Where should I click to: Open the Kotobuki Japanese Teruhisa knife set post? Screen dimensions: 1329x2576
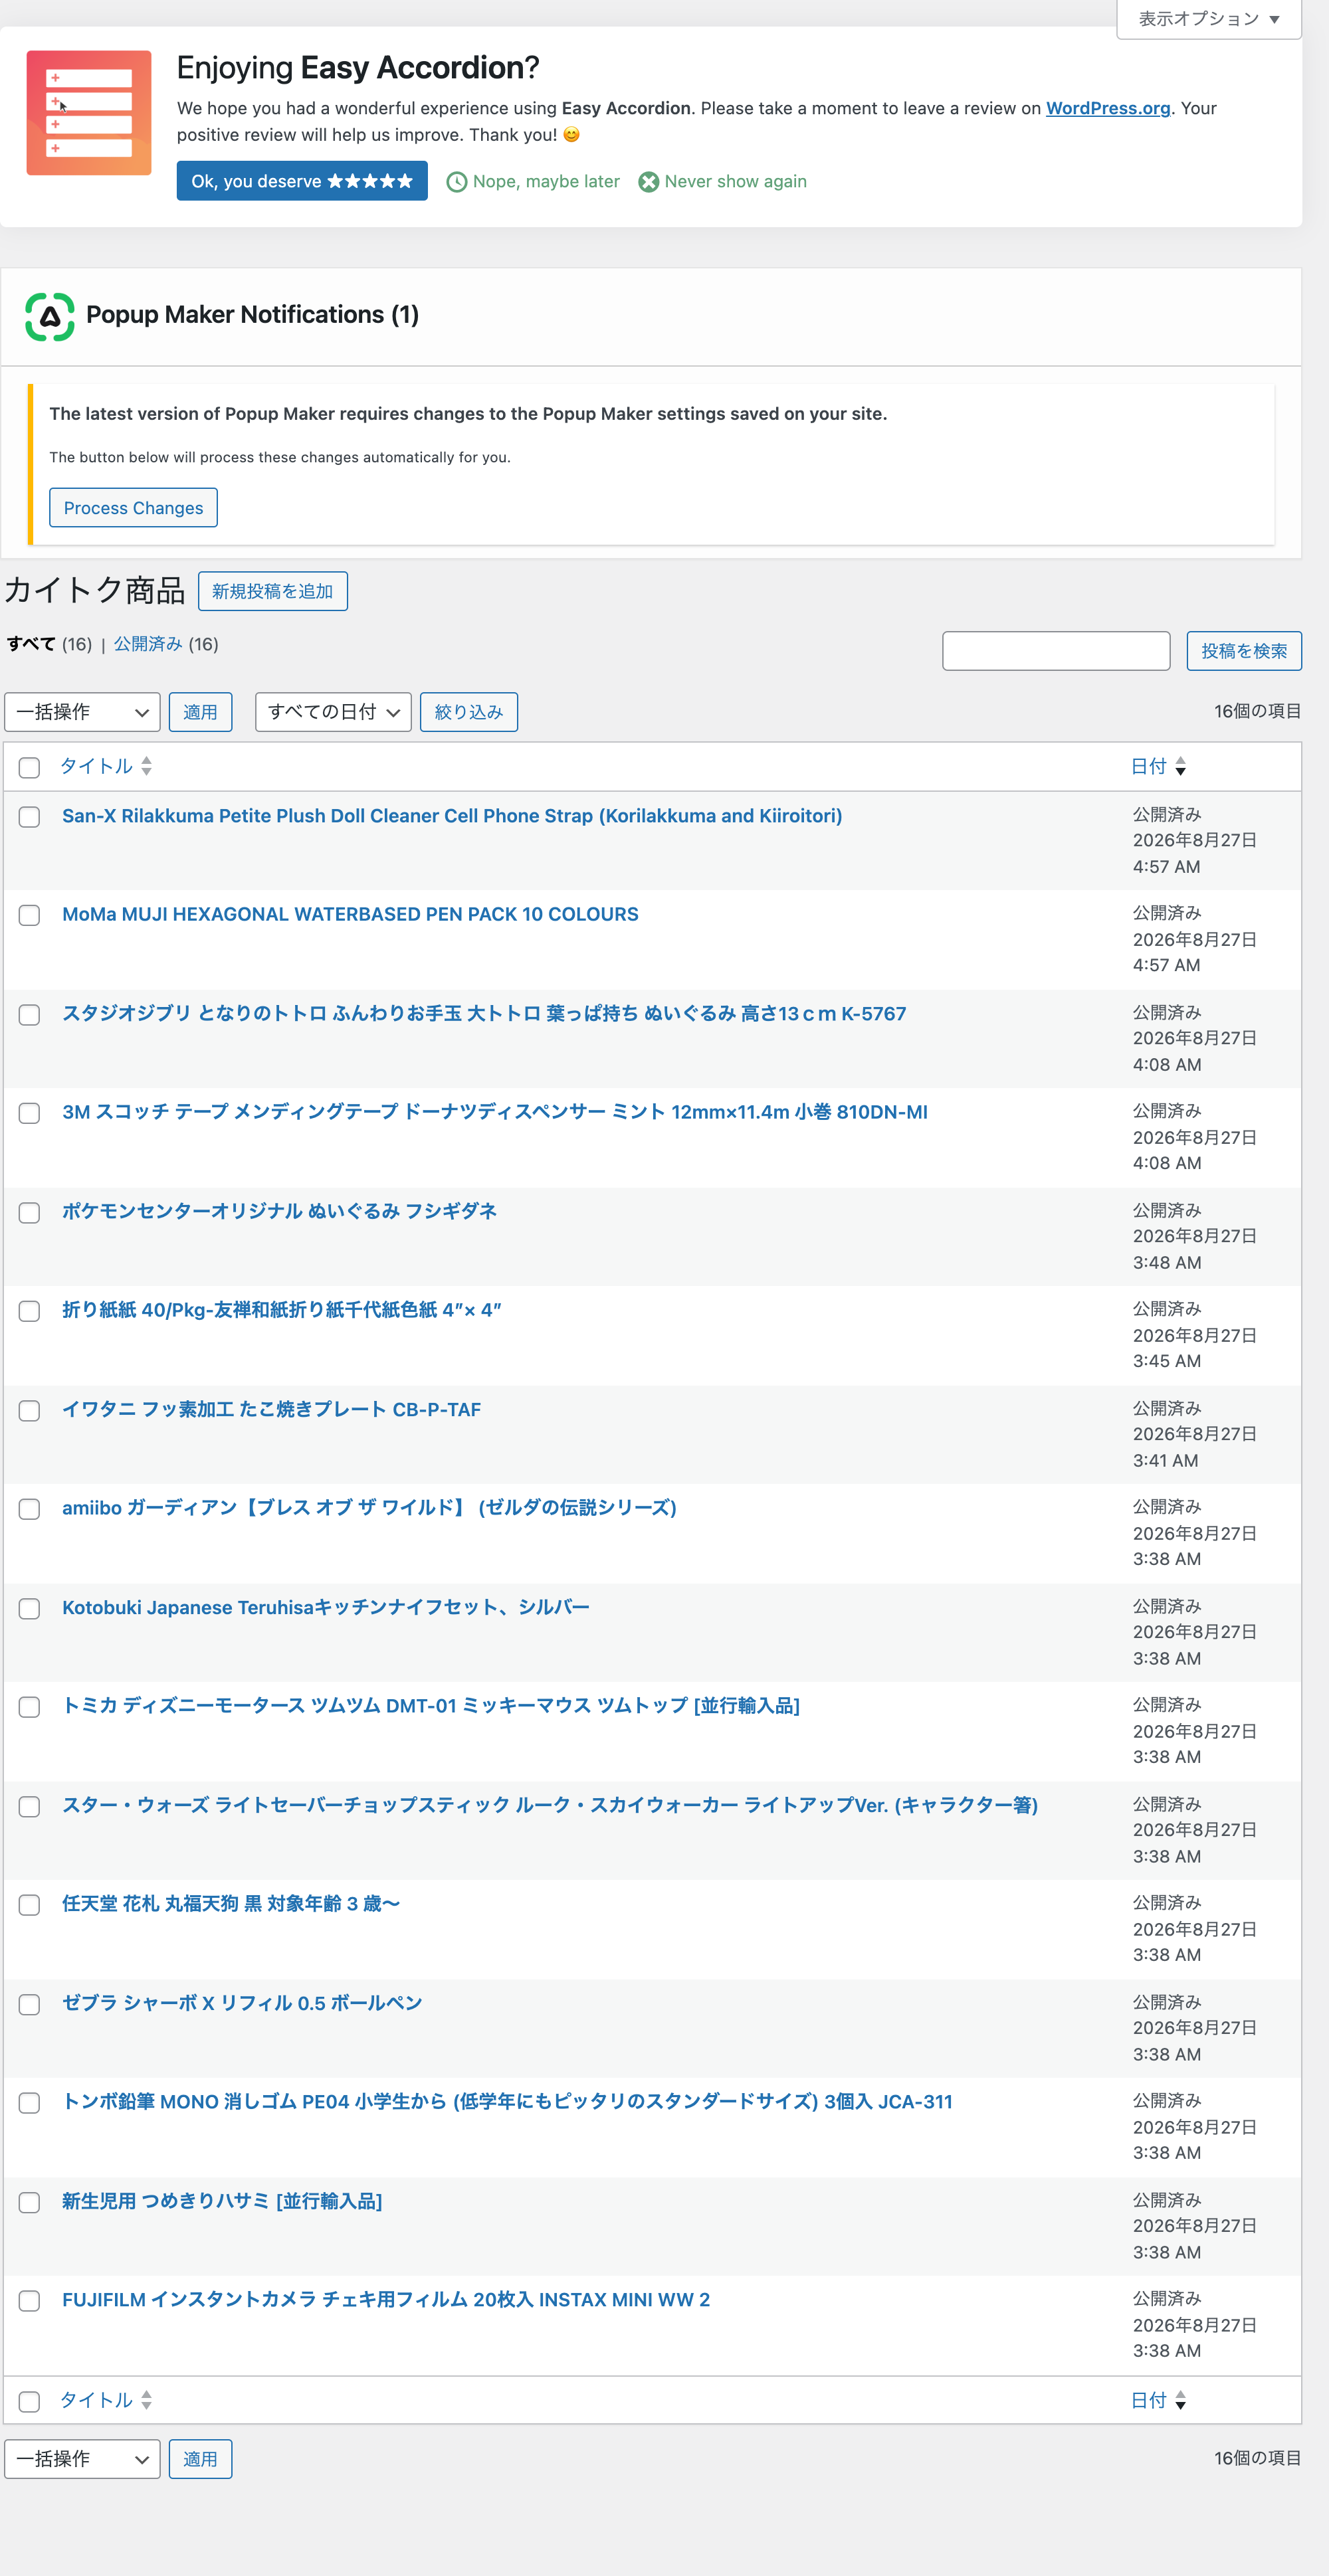[326, 1608]
